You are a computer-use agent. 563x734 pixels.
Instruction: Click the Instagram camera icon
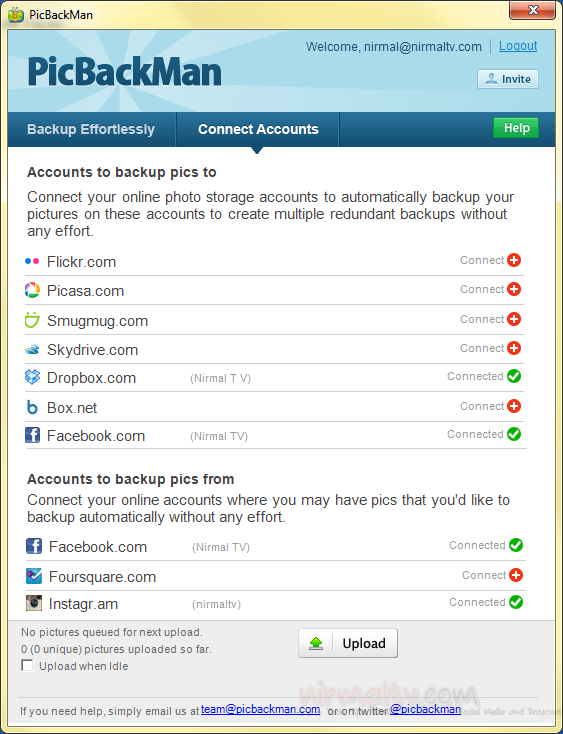pos(34,603)
